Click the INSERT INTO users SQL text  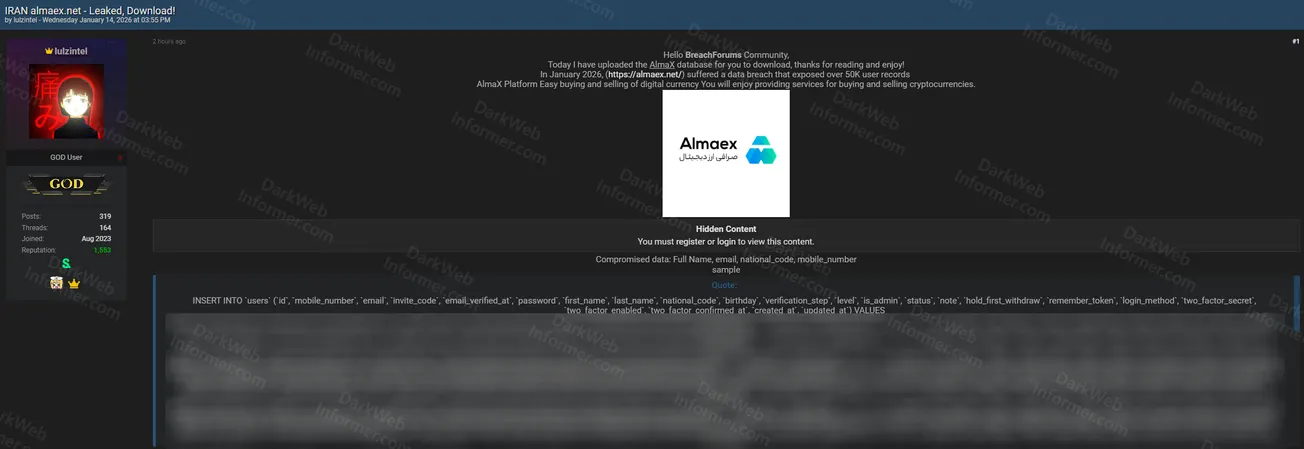pyautogui.click(x=725, y=305)
